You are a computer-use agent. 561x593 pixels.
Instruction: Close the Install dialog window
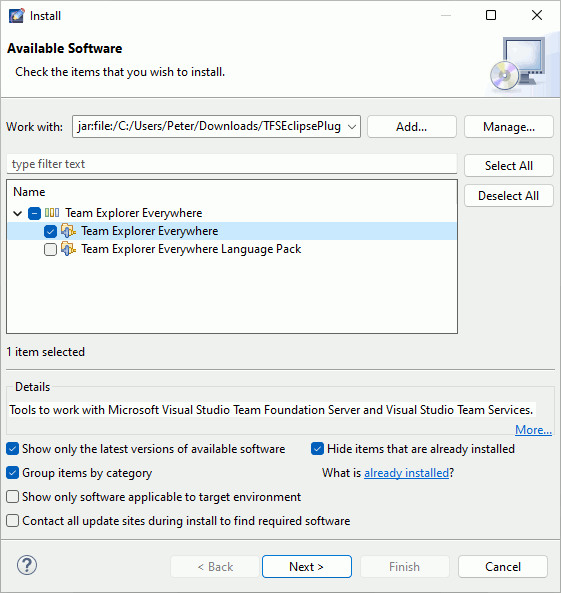[x=537, y=15]
